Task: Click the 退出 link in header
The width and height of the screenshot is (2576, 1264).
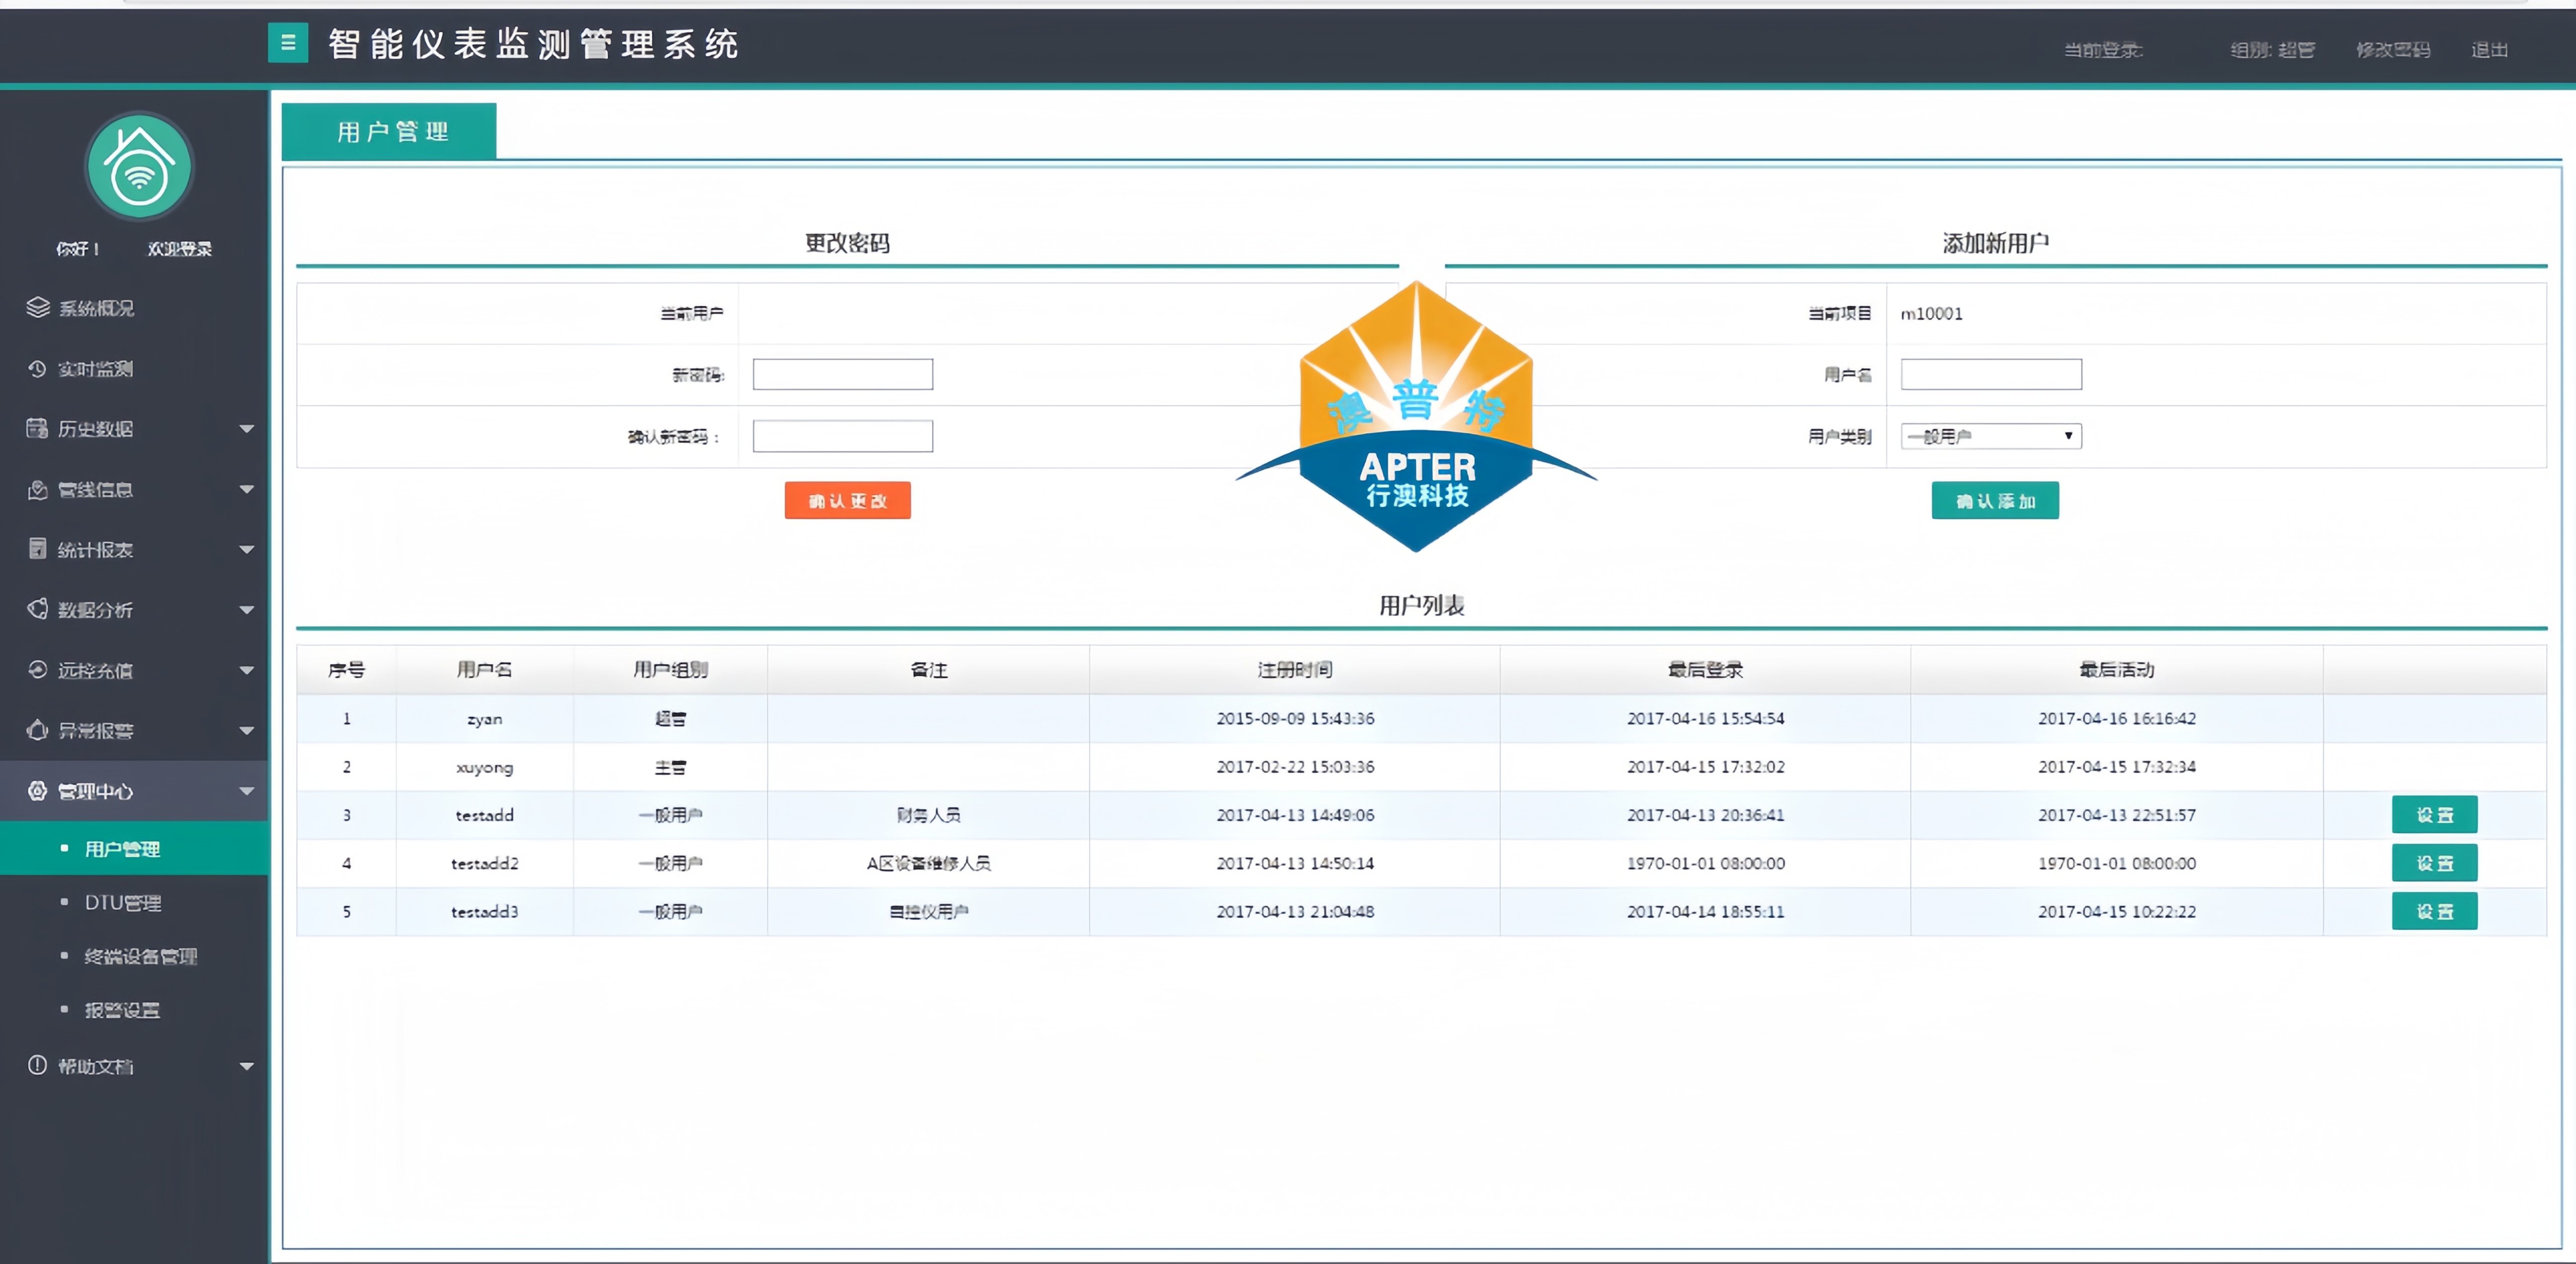Action: (x=2489, y=50)
